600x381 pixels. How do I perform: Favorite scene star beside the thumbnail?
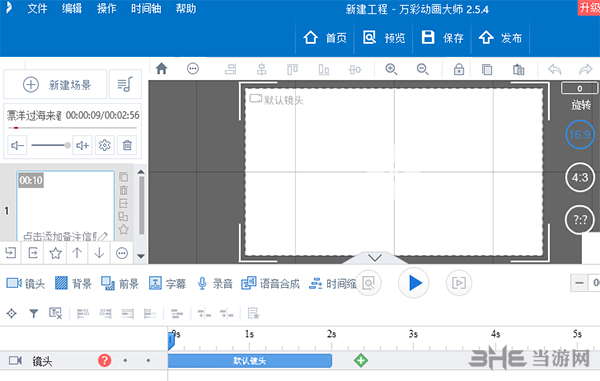click(x=124, y=230)
